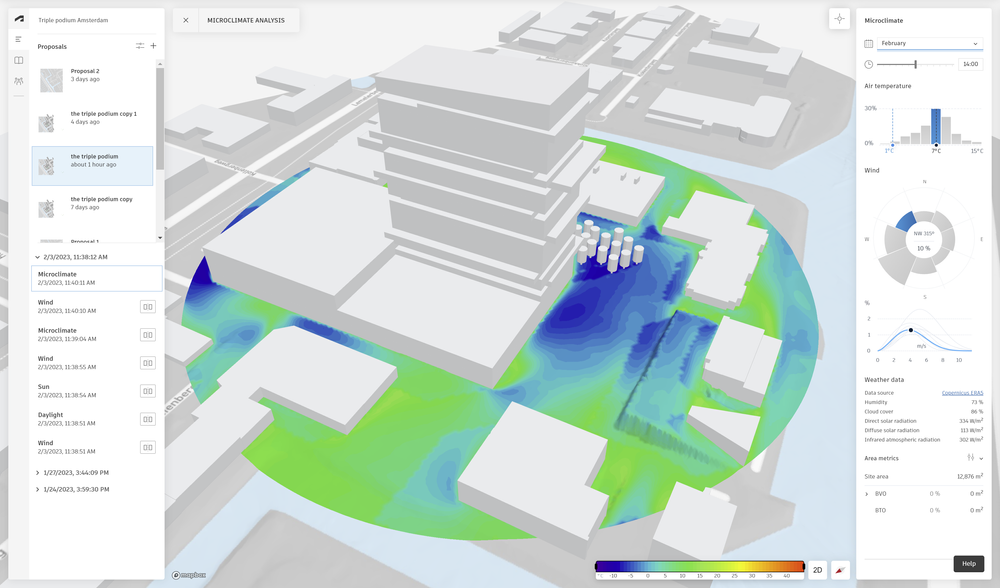The width and height of the screenshot is (1000, 588).
Task: Open the Copernicus ERA5 data source link
Action: [x=963, y=392]
